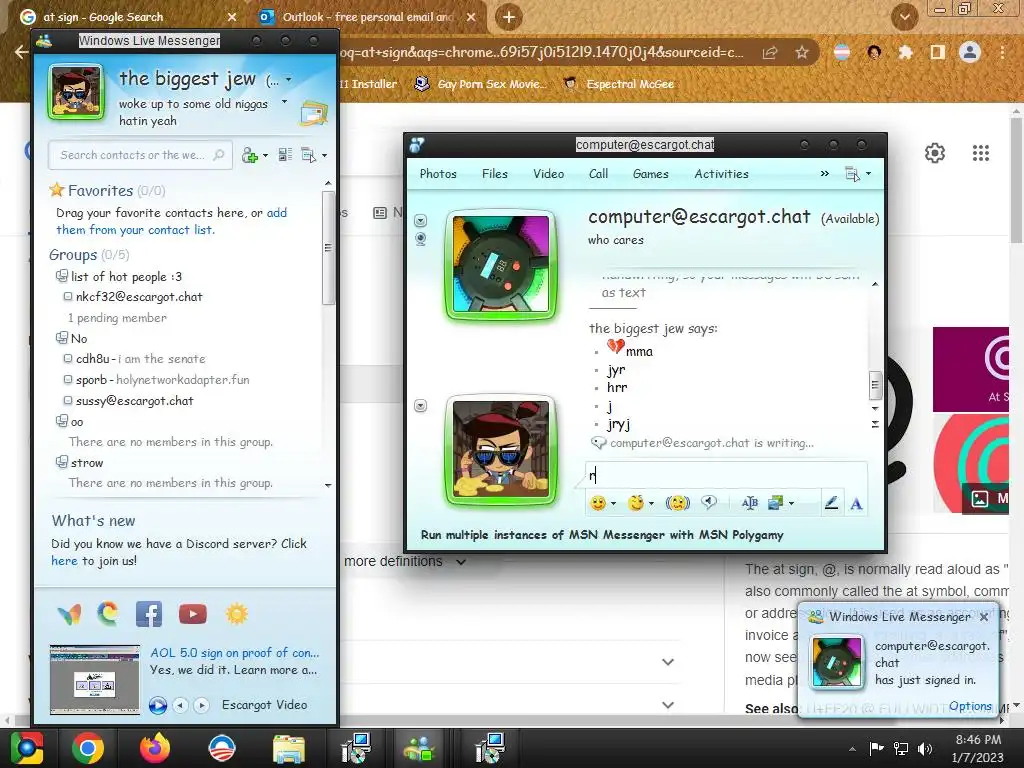The image size is (1024, 768).
Task: Open the background picker icon
Action: point(776,503)
